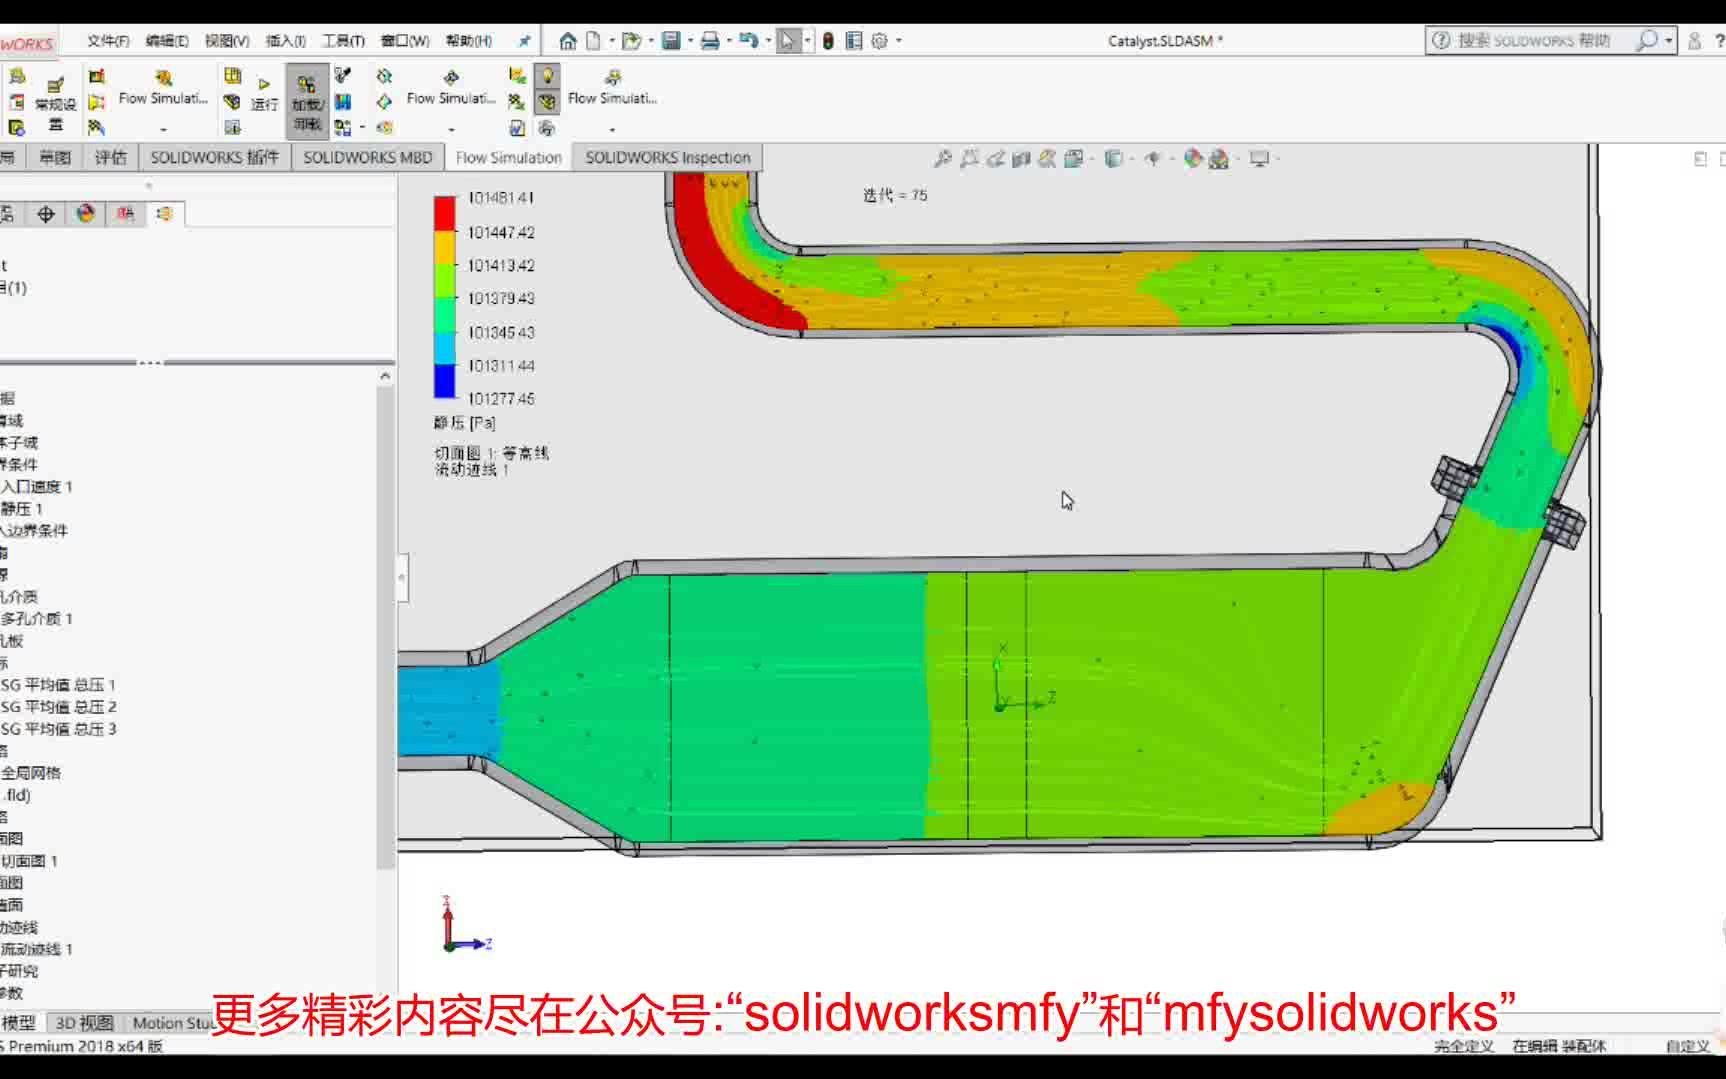
Task: Activate the section view icon
Action: pyautogui.click(x=1022, y=157)
